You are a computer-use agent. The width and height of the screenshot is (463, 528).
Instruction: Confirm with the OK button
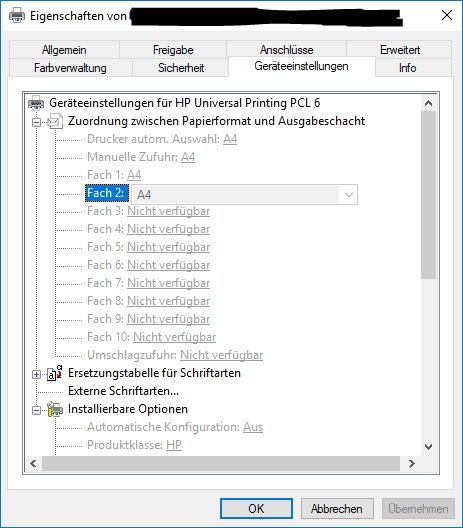256,508
